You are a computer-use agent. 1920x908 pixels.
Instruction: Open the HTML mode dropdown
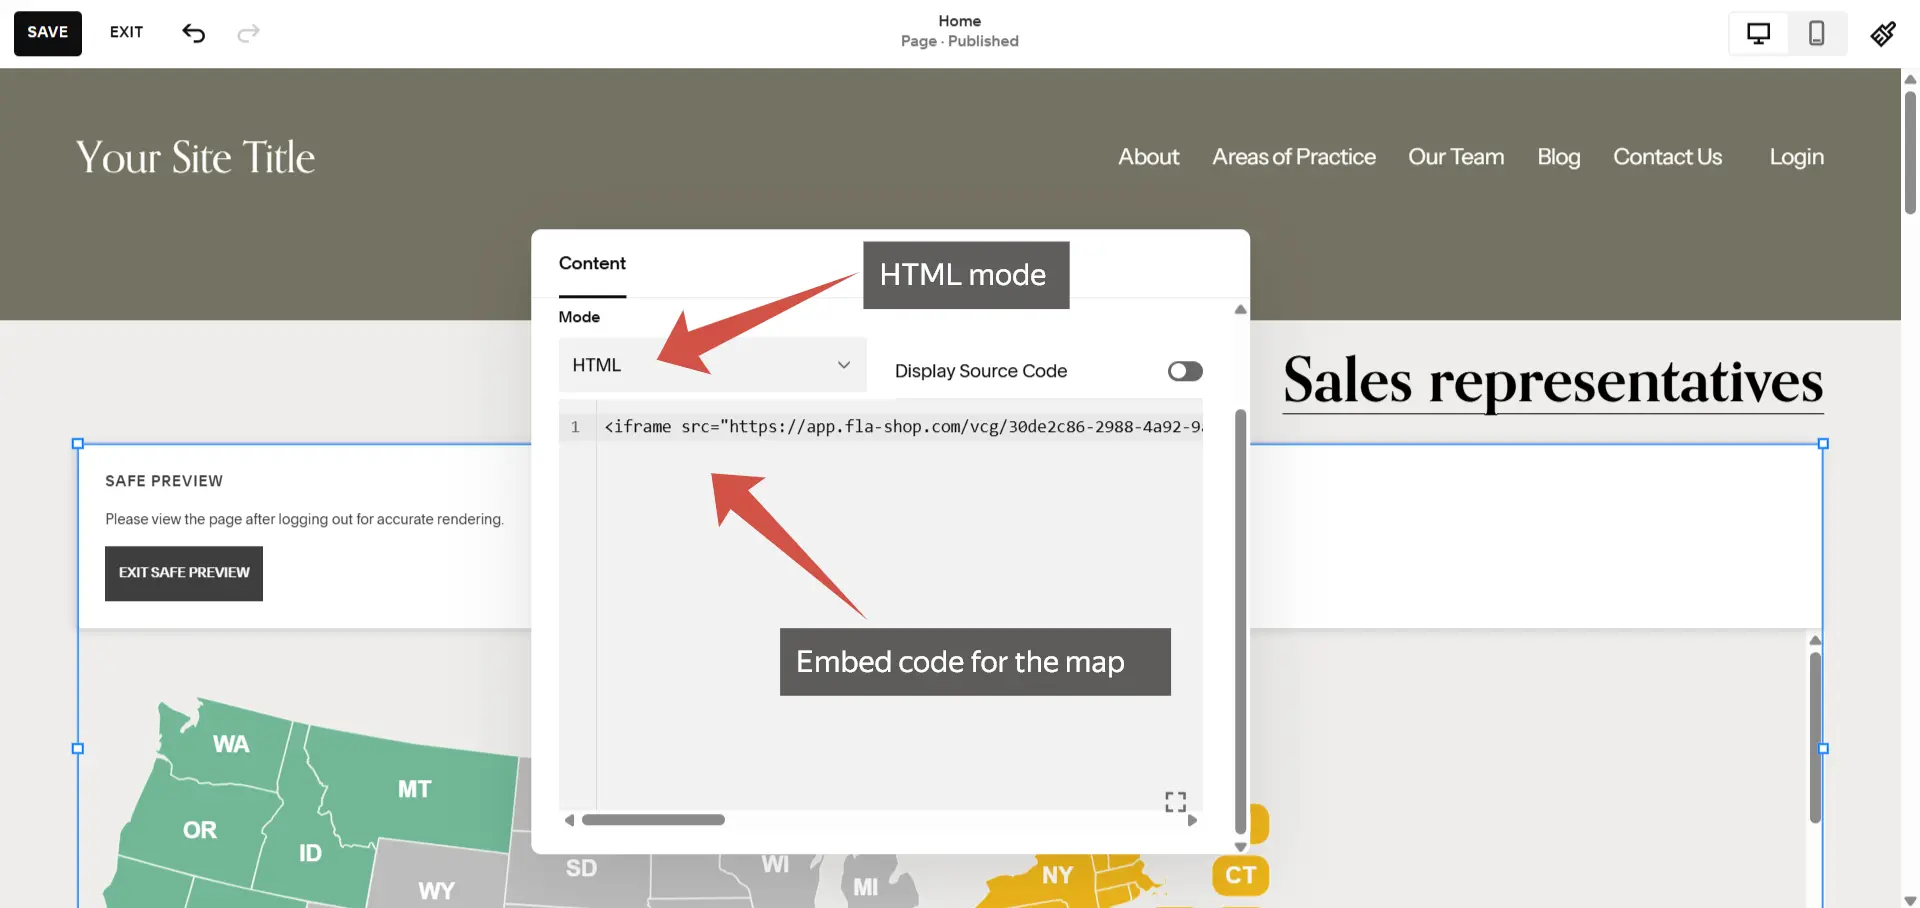(x=712, y=365)
